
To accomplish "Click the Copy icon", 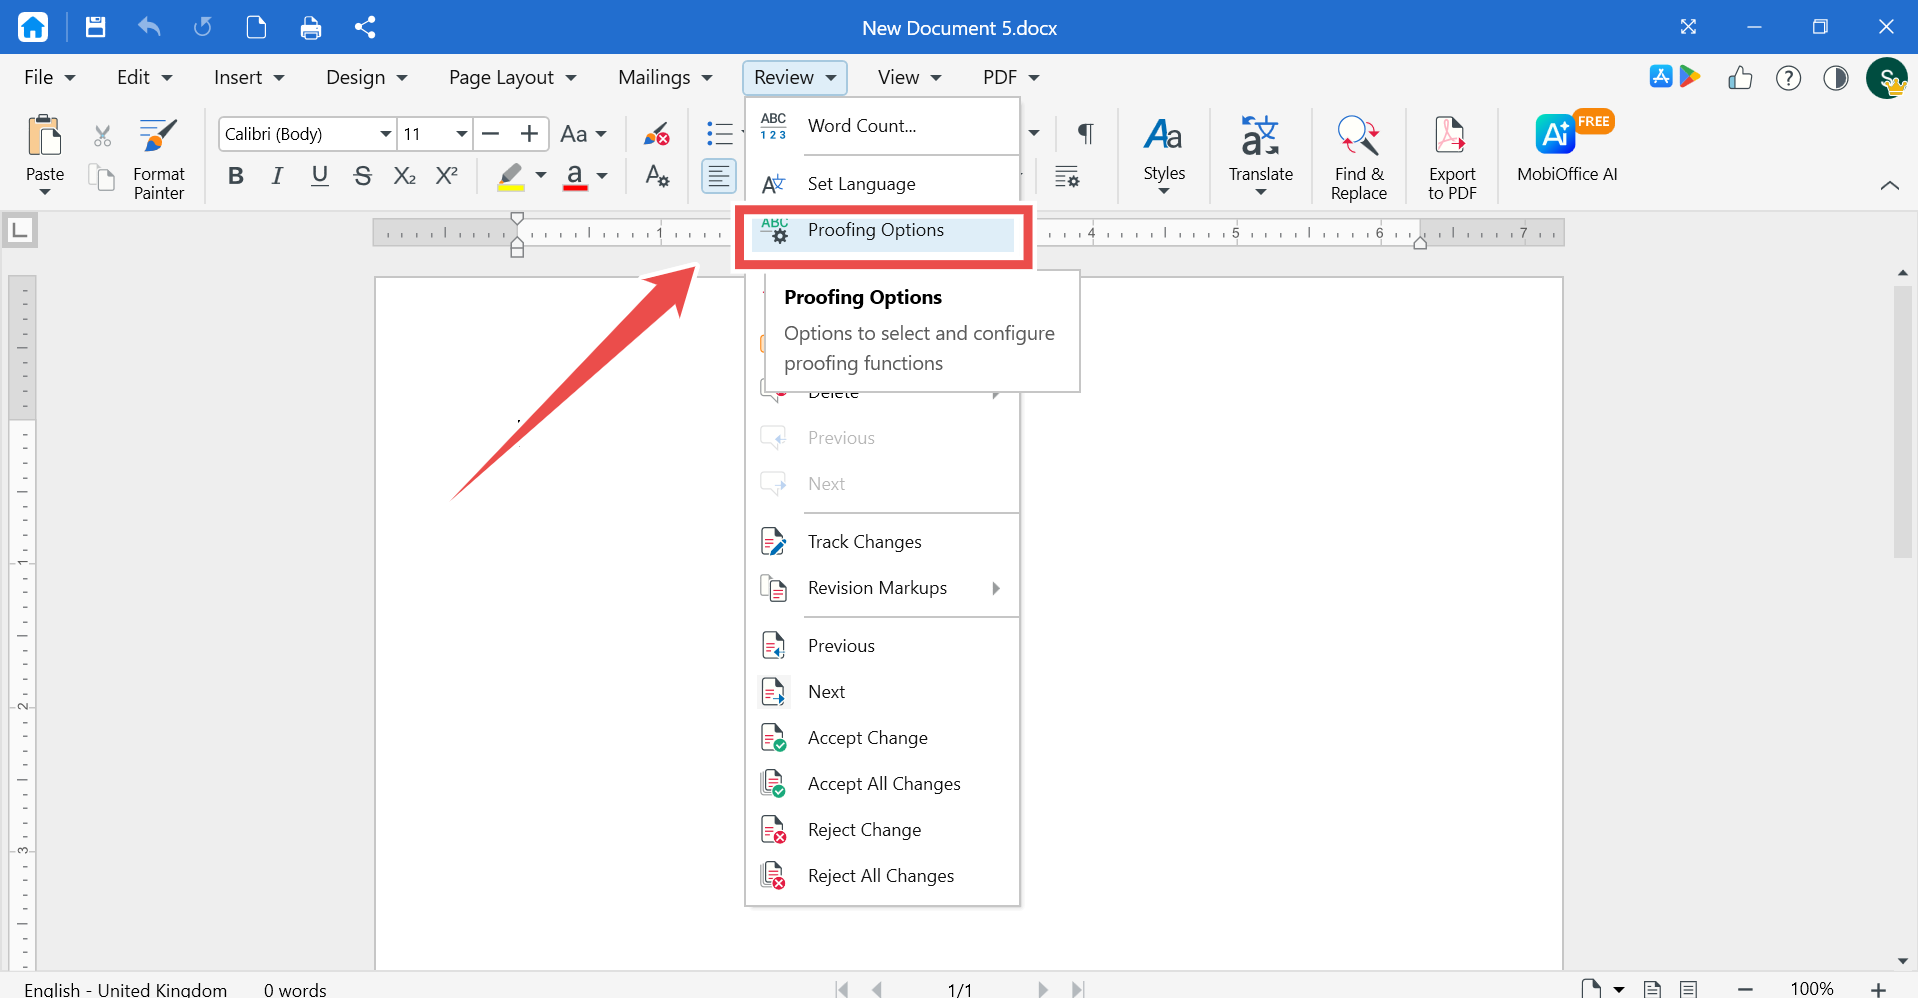I will point(102,178).
